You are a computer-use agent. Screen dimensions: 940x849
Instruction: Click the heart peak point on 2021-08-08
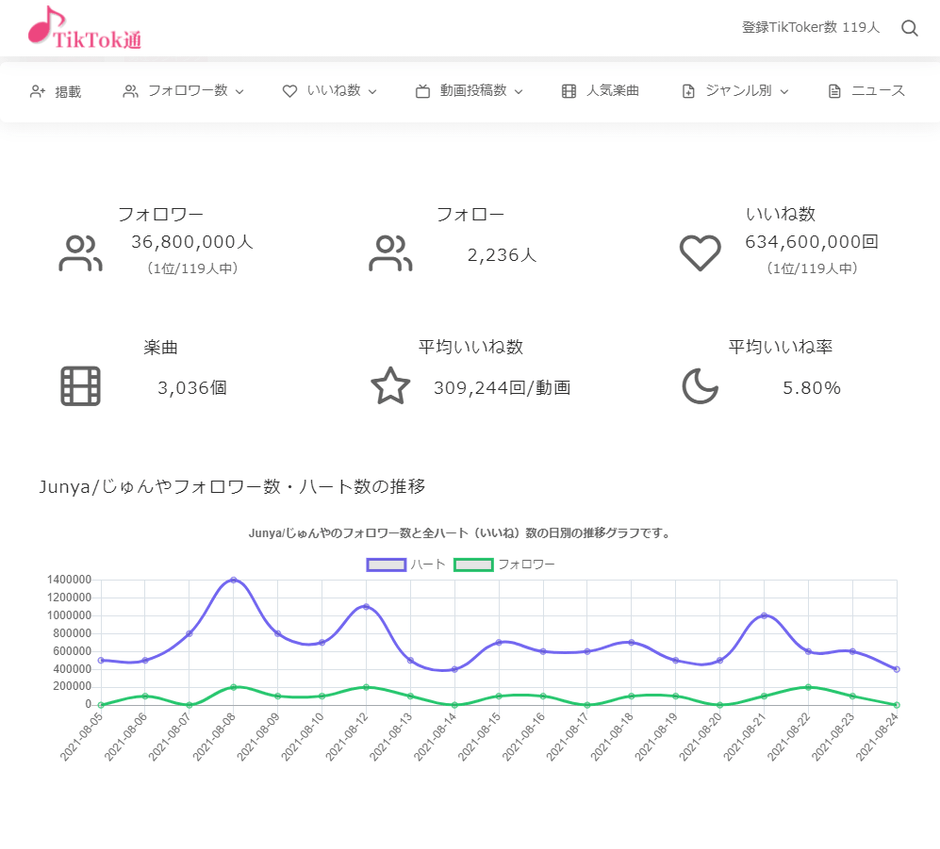[x=233, y=580]
